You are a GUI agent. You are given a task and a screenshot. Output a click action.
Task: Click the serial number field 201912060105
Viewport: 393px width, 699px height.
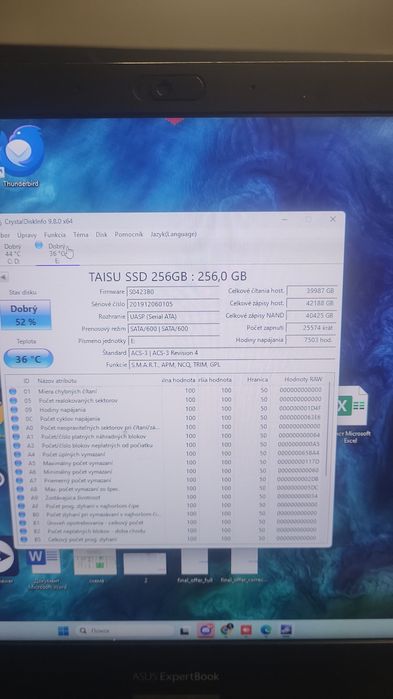[173, 304]
